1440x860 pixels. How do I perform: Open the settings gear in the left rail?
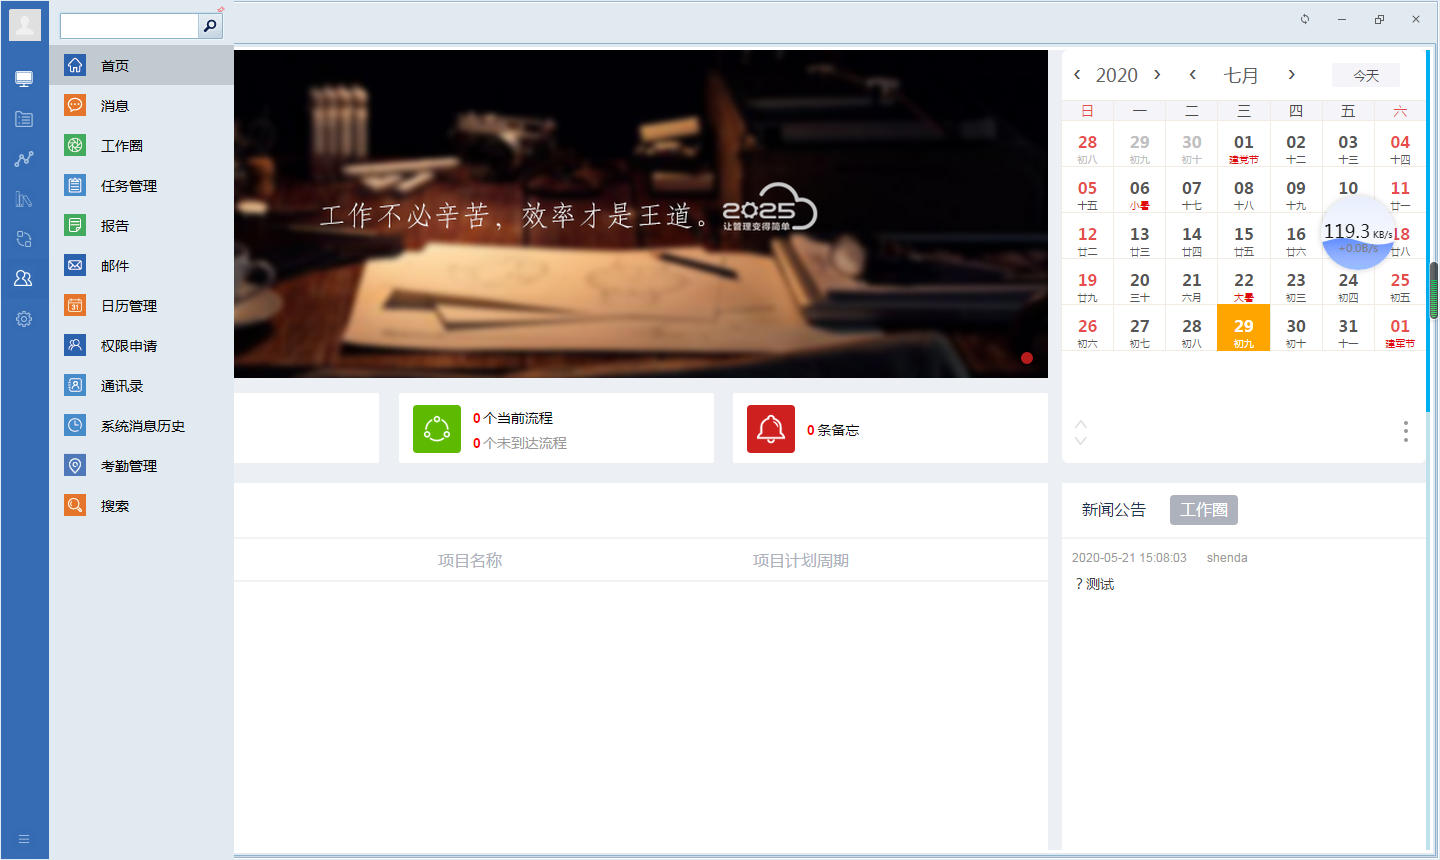tap(23, 318)
